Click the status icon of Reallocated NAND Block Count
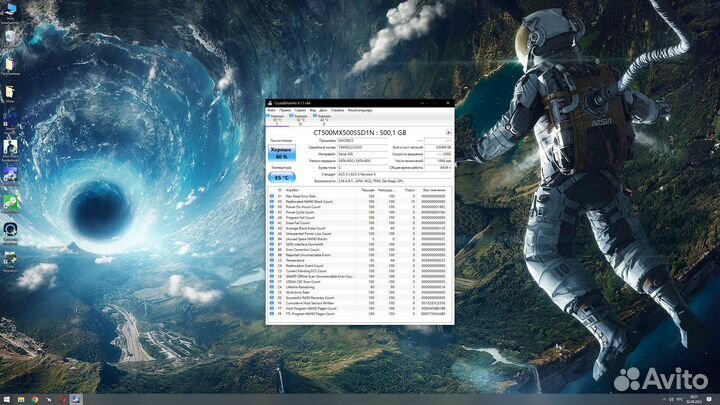Image resolution: width=720 pixels, height=405 pixels. tap(271, 202)
